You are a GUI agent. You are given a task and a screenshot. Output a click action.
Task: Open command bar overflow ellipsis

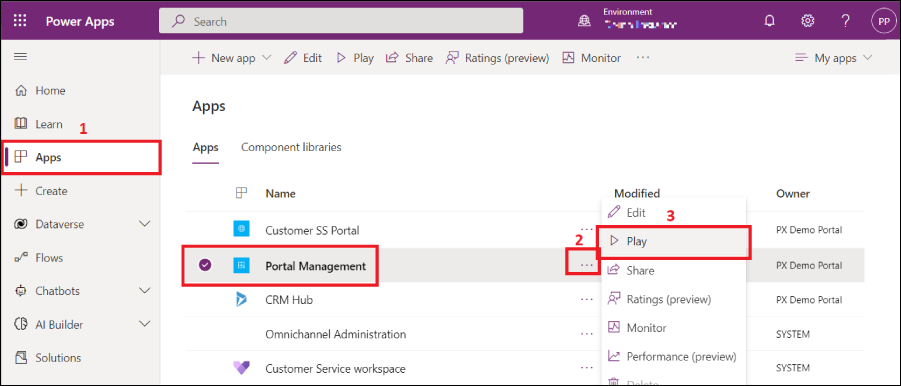click(643, 58)
